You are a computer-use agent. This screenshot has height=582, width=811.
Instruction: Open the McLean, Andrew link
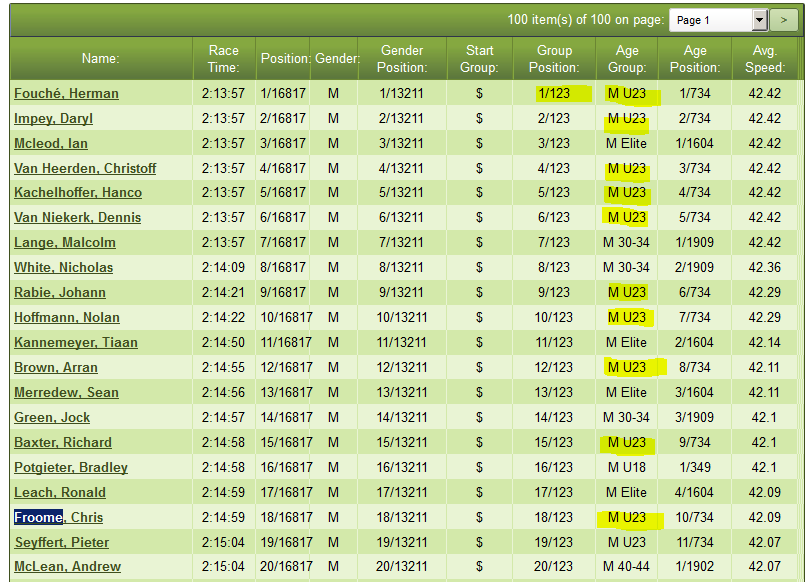(67, 567)
